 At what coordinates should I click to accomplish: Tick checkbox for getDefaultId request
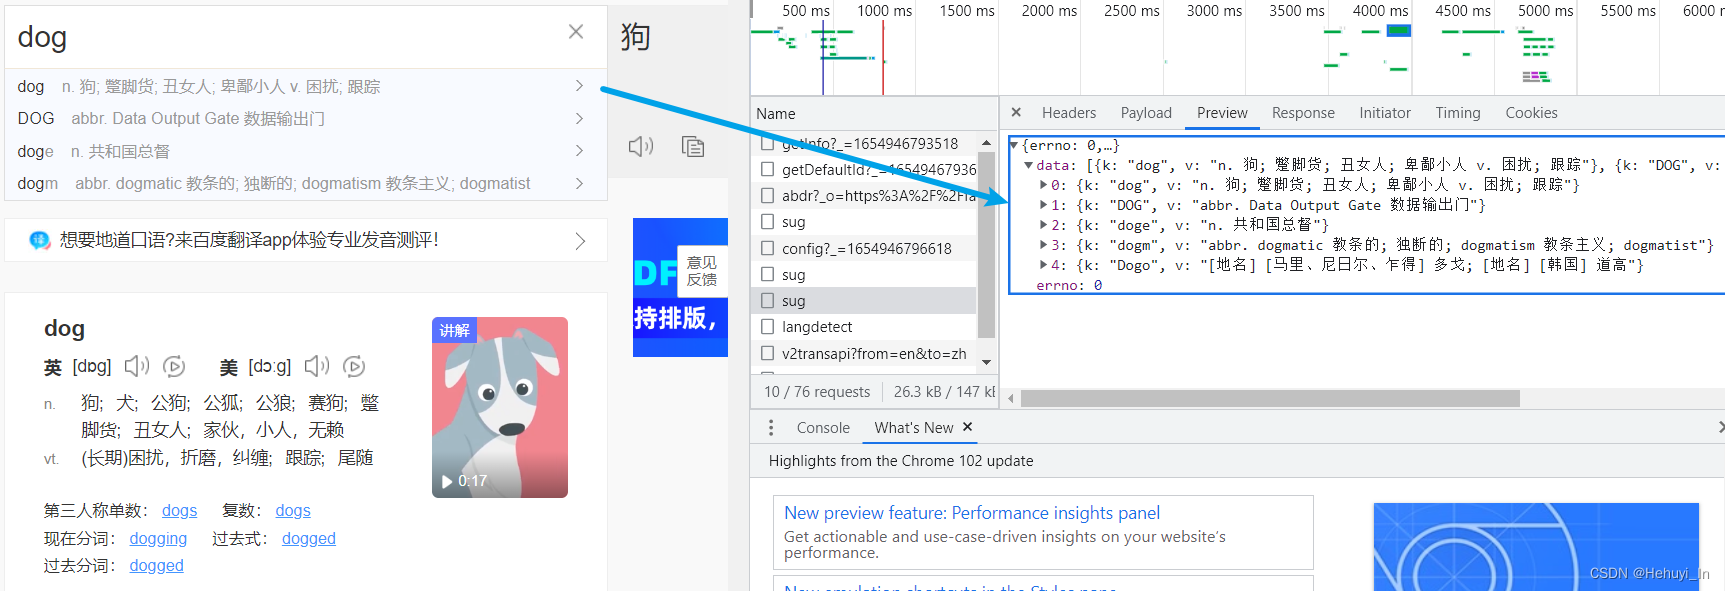[x=768, y=170]
